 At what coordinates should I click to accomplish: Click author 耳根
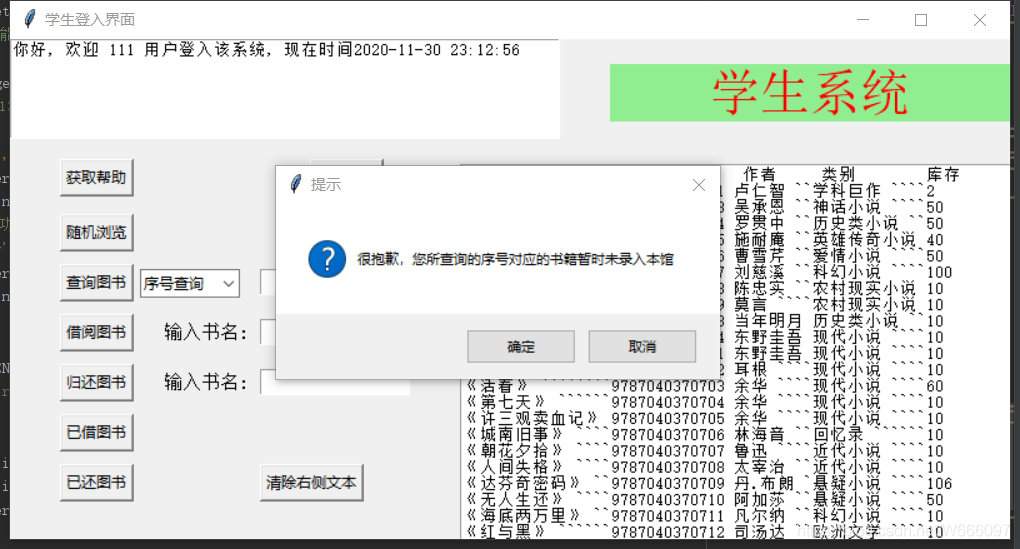[x=751, y=369]
